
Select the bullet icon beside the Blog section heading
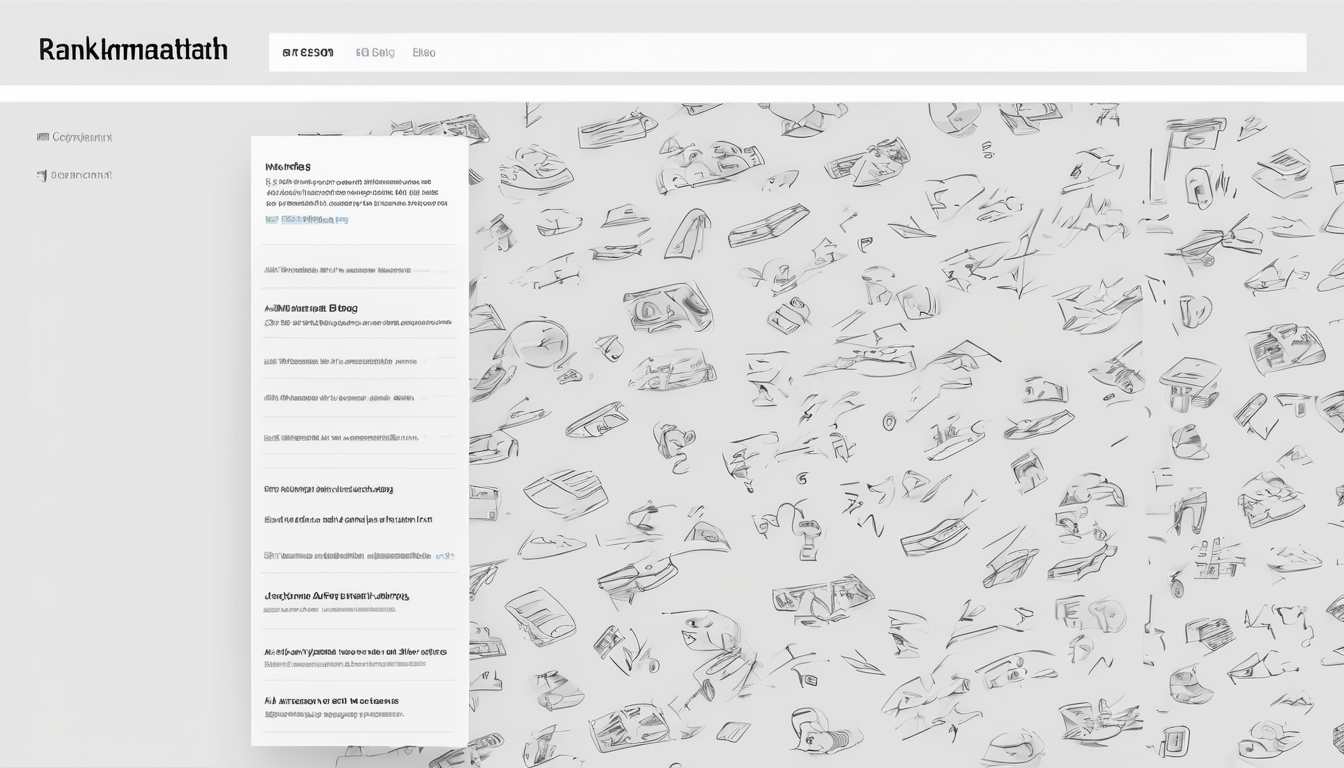pyautogui.click(x=267, y=307)
